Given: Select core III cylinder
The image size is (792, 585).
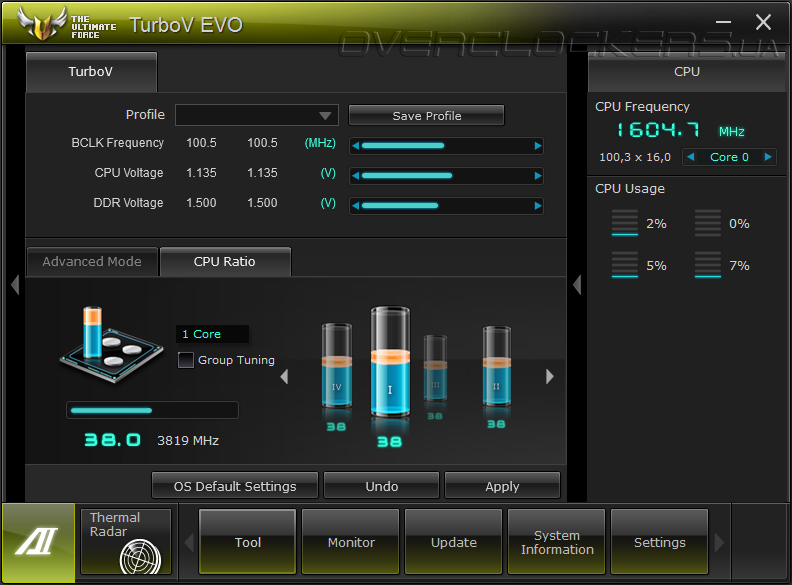Looking at the screenshot, I should (x=435, y=367).
